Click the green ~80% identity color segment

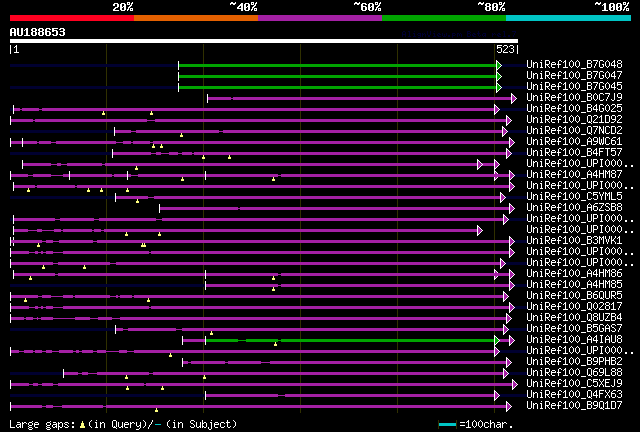click(444, 18)
